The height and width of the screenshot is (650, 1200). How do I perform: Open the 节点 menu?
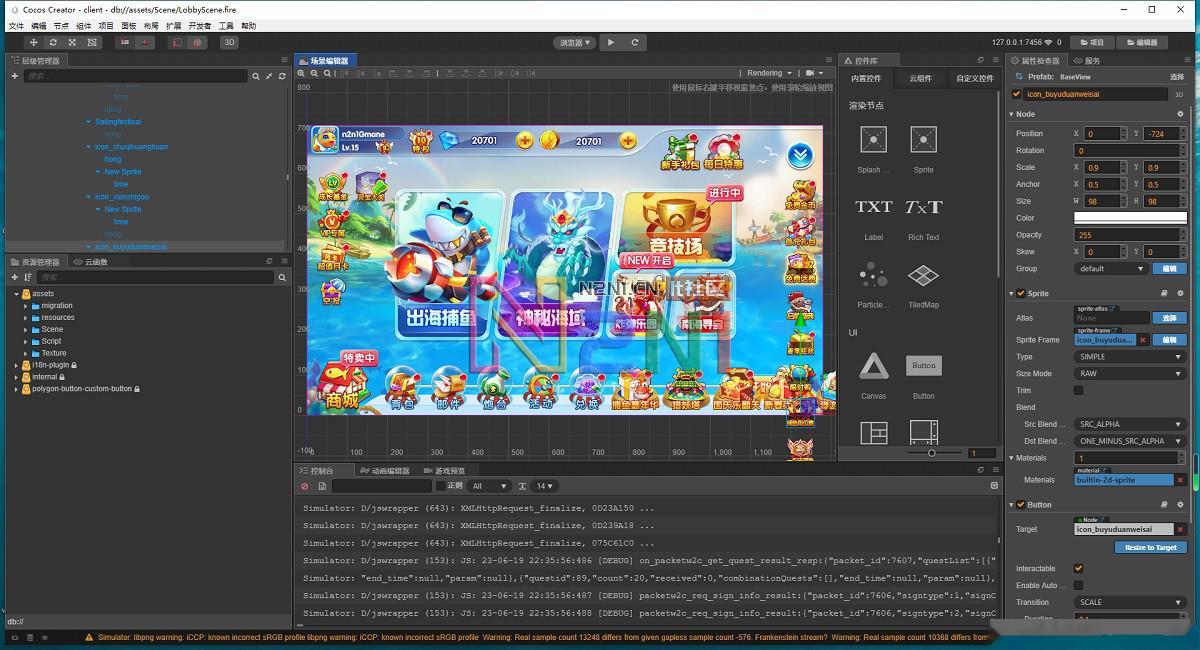pyautogui.click(x=62, y=26)
